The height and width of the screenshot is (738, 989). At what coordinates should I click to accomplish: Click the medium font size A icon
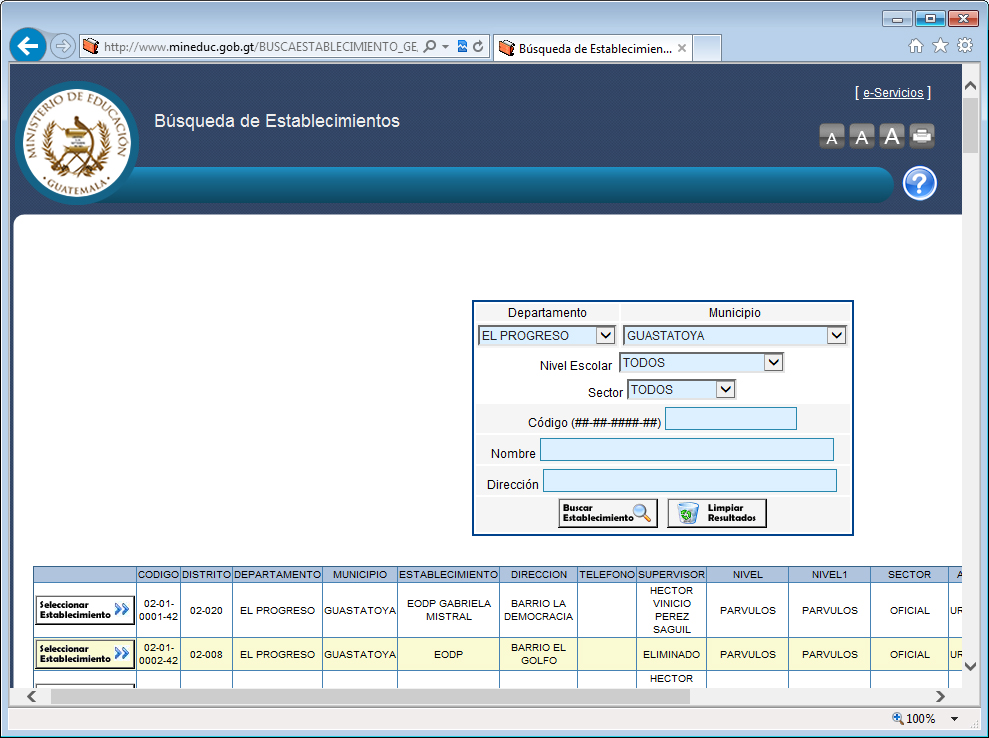pyautogui.click(x=862, y=137)
